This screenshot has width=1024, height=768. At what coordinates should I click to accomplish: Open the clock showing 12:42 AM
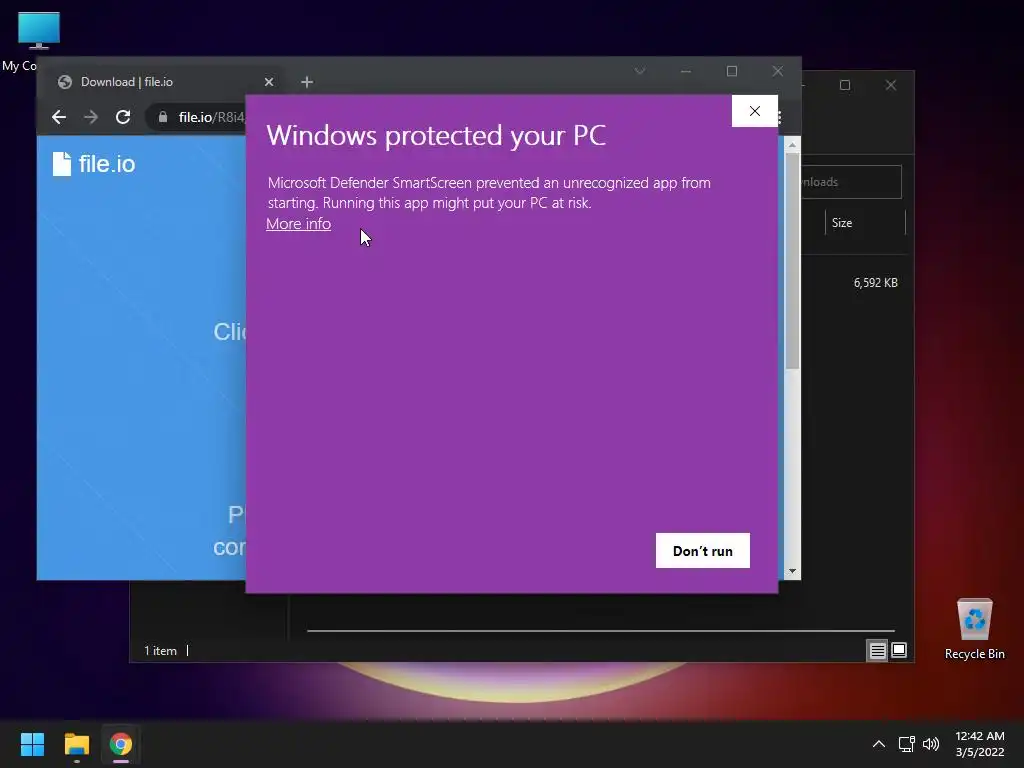click(980, 744)
